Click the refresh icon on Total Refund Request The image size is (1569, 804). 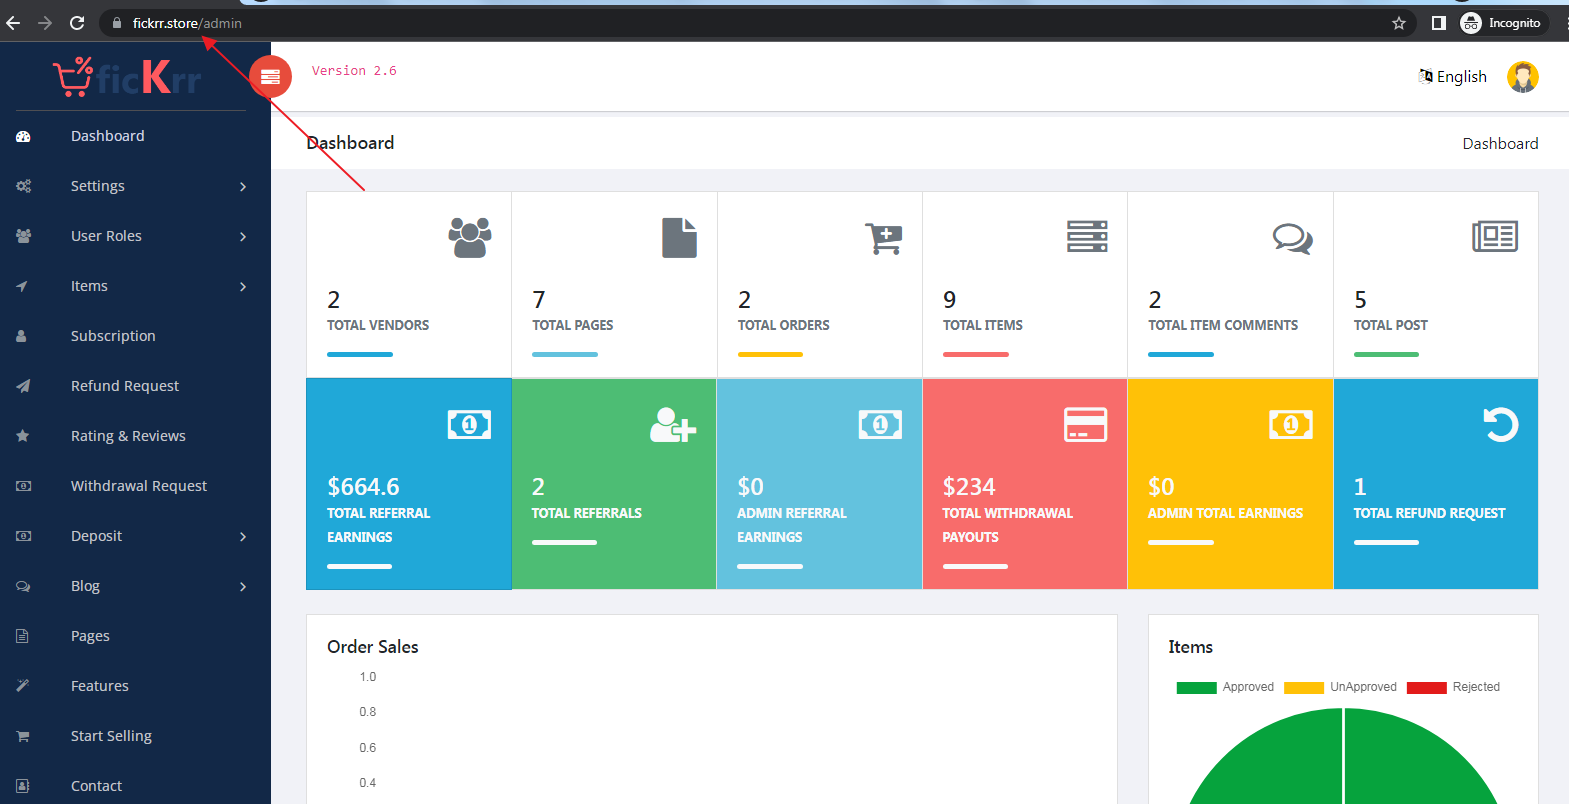pyautogui.click(x=1500, y=425)
